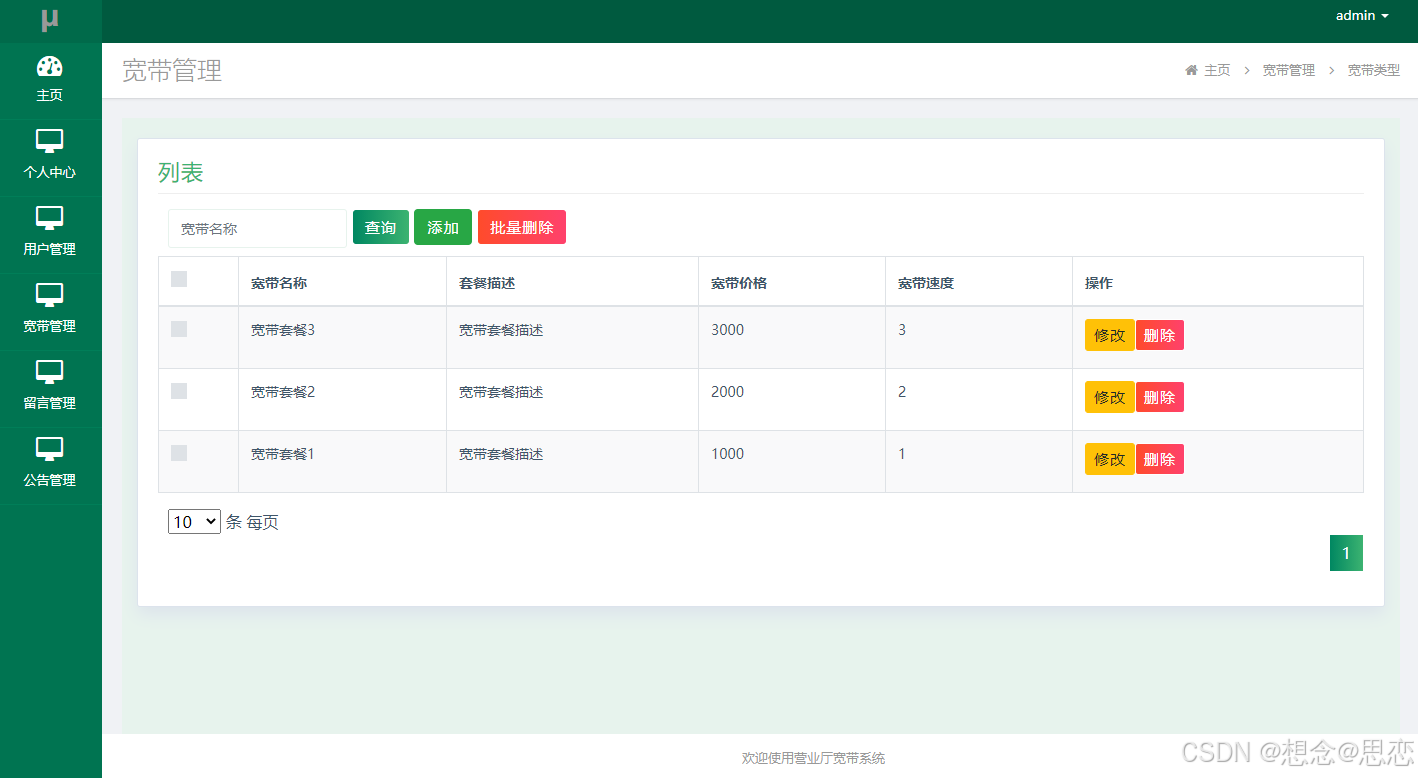Click 修改 for 宽带套餐3

1110,335
